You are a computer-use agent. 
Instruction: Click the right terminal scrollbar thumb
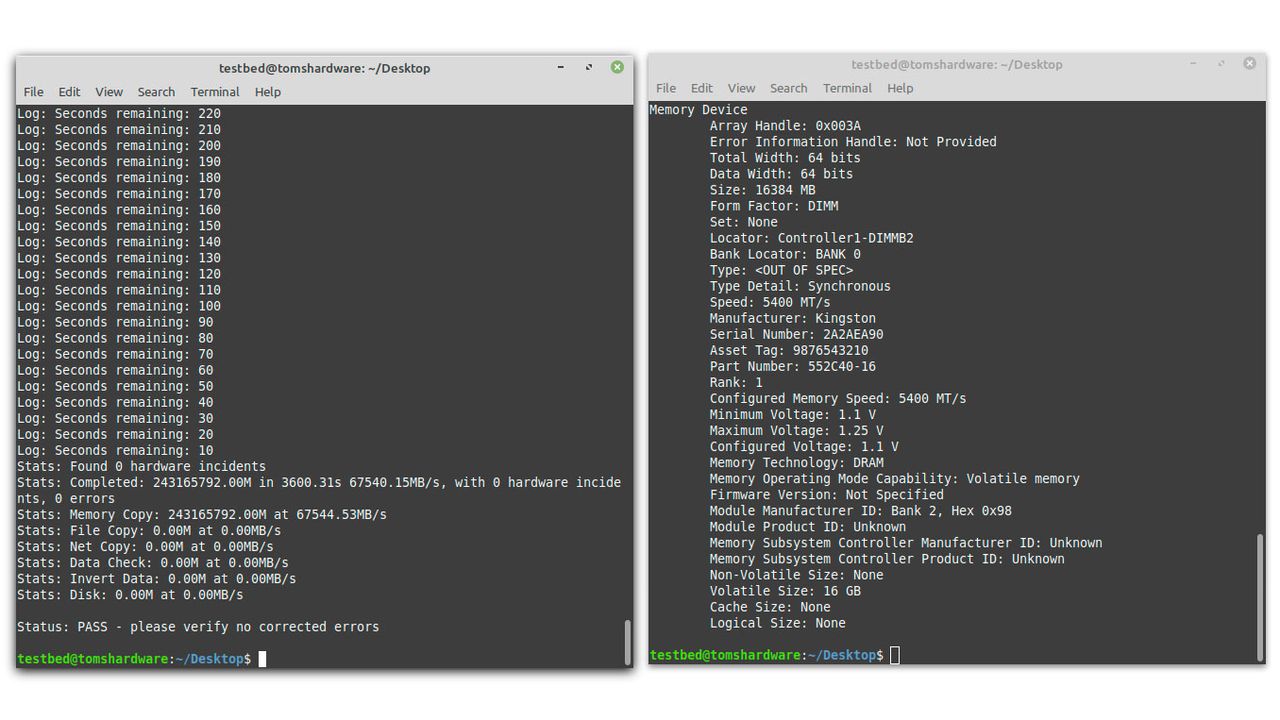1260,597
